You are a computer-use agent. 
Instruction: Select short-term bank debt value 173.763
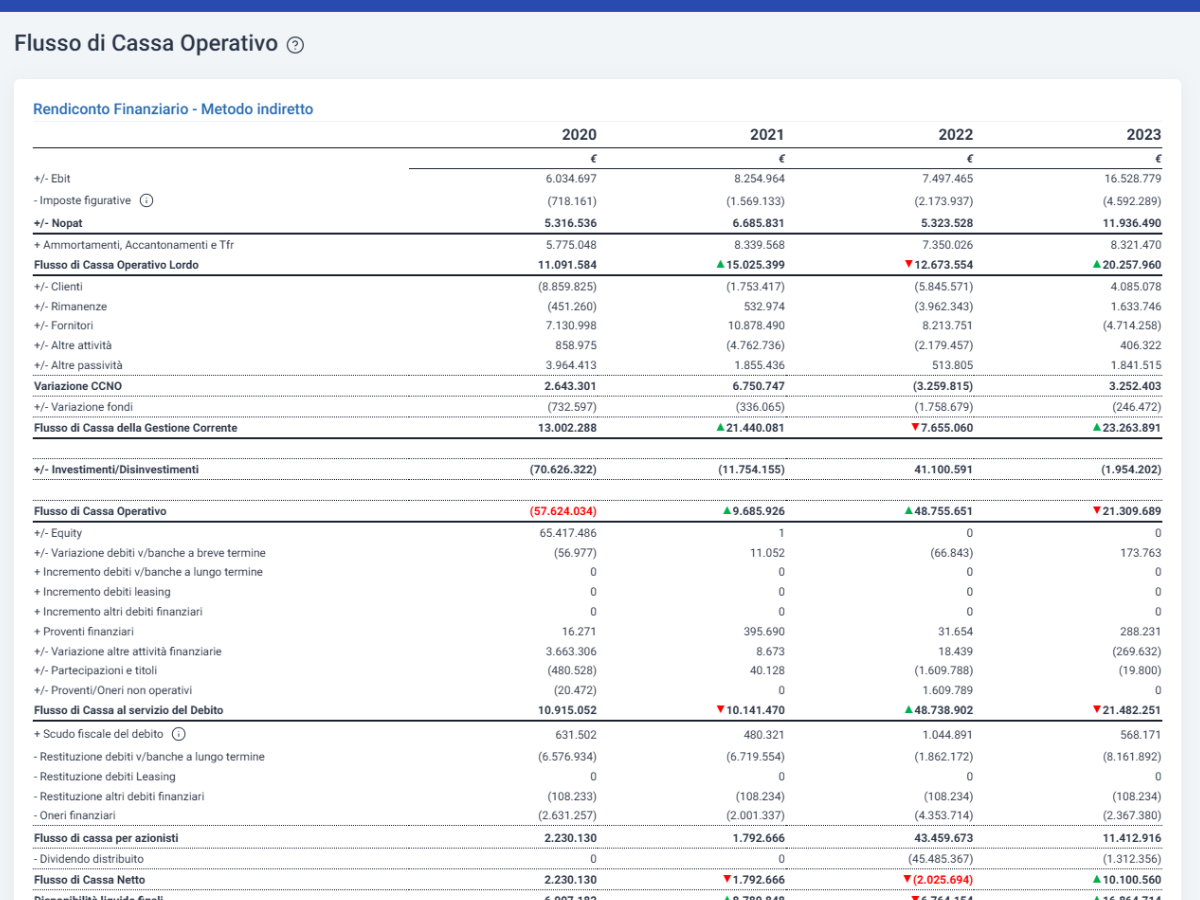pos(1141,553)
